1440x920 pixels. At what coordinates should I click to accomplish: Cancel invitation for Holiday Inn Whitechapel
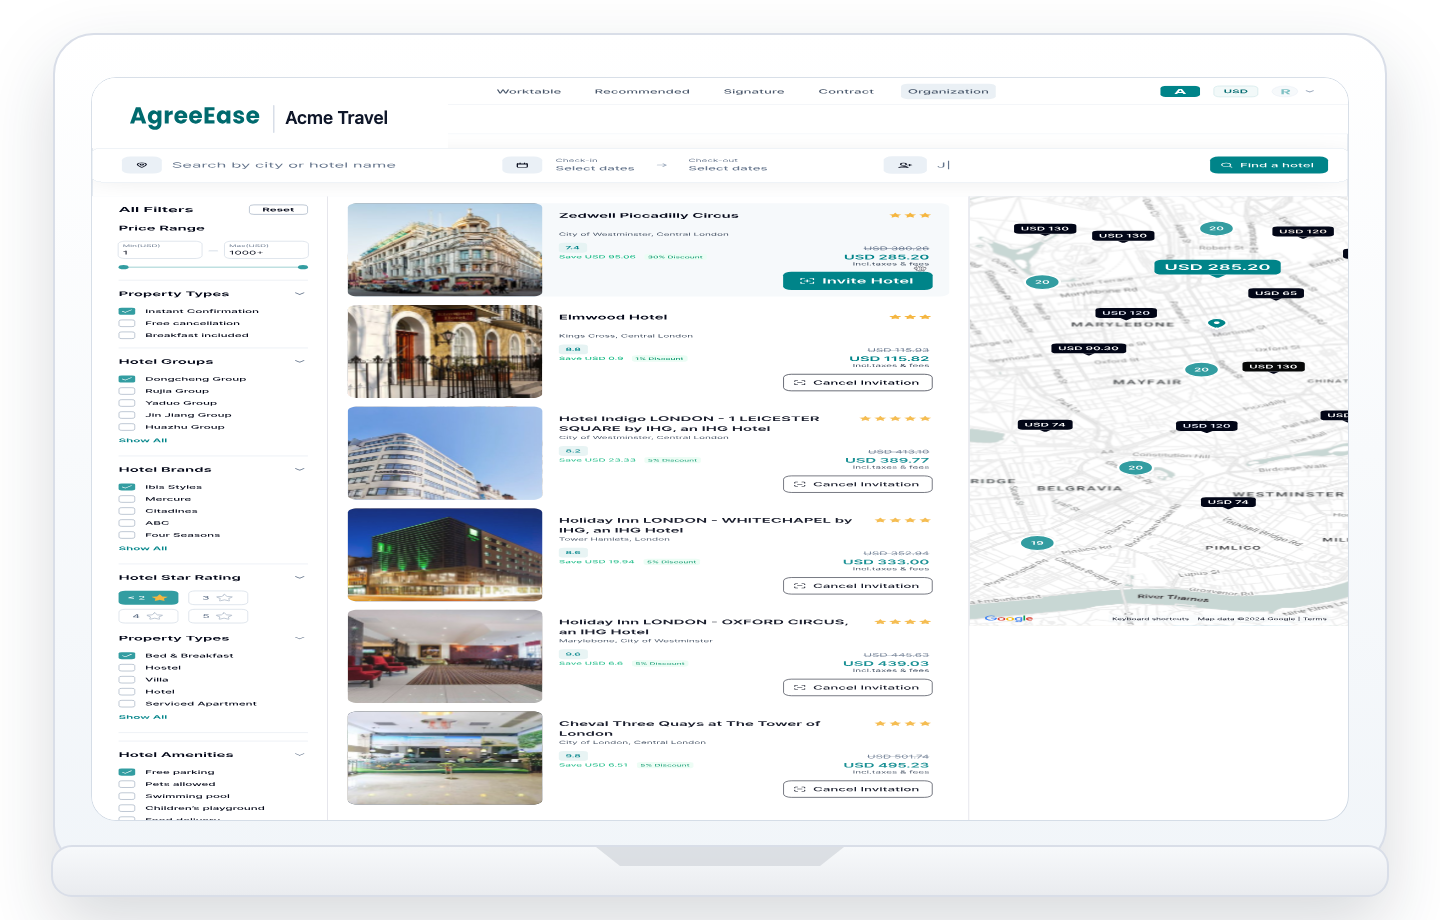click(858, 586)
